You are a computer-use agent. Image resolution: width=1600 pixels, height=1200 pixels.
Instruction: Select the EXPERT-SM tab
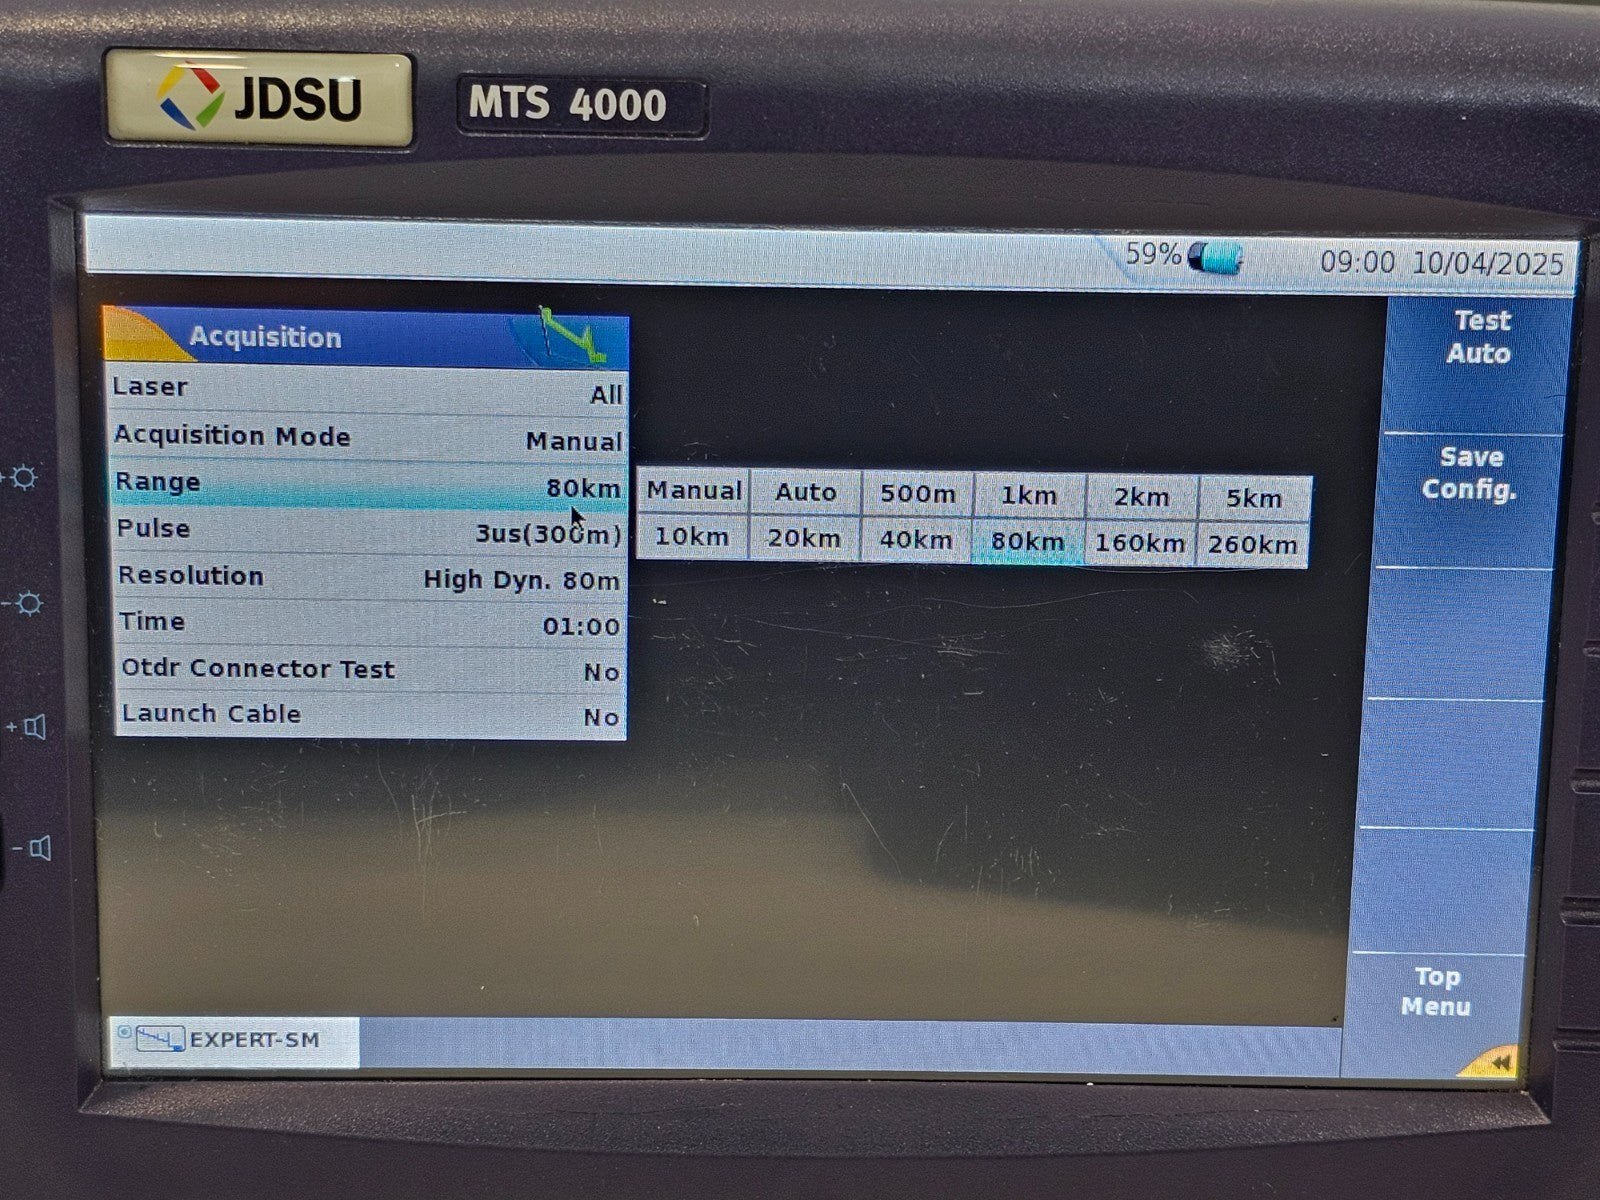[234, 1040]
